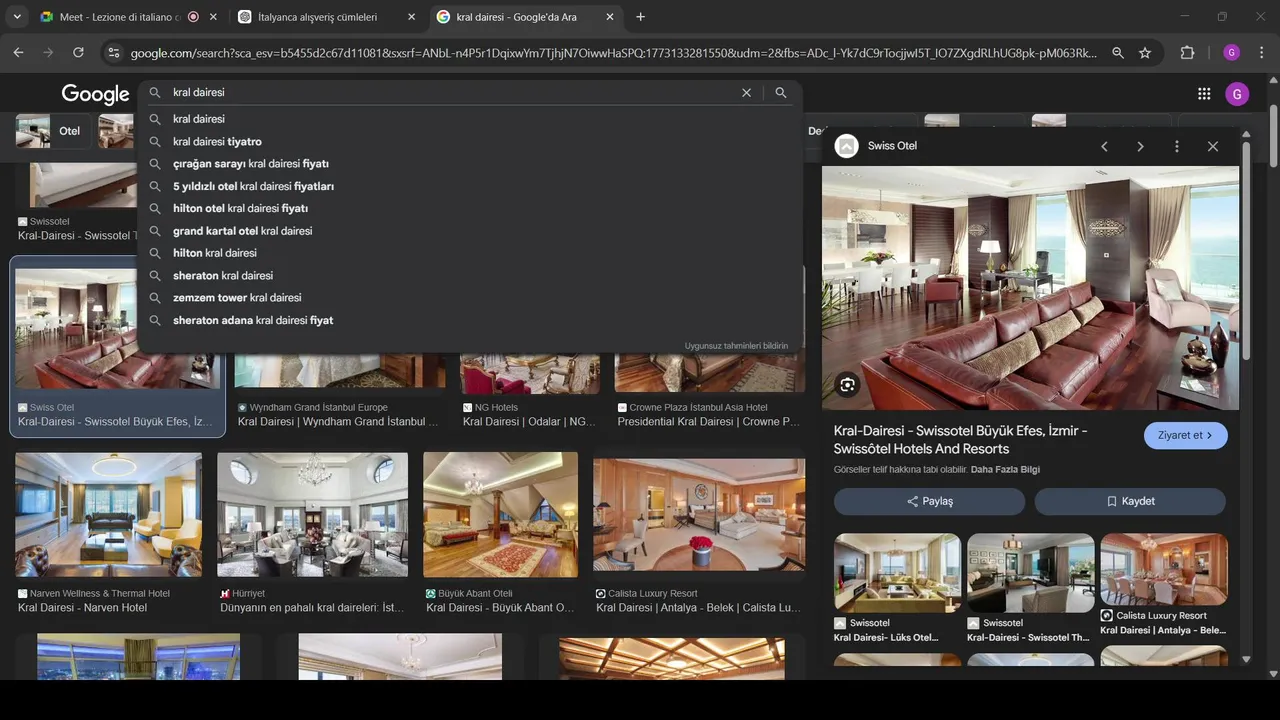Screen dimensions: 1280x720
Task: View the site information icon in the address bar
Action: [x=113, y=53]
